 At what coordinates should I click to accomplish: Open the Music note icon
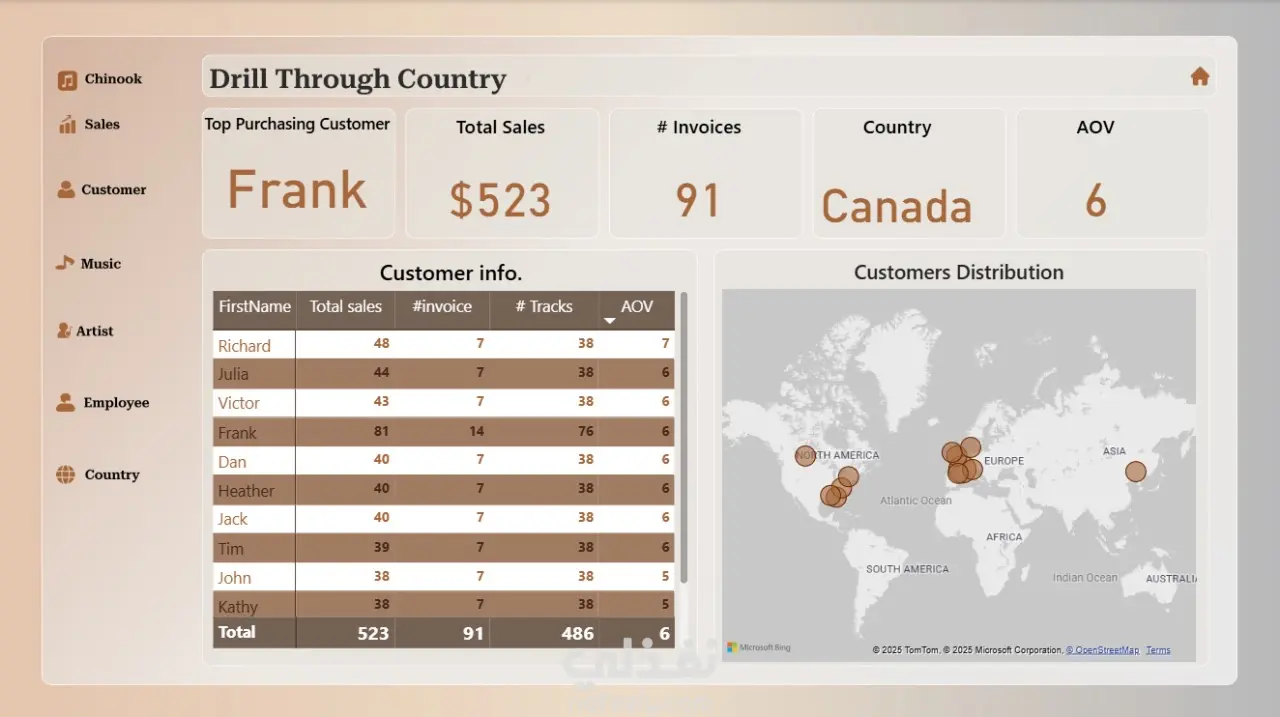tap(65, 263)
